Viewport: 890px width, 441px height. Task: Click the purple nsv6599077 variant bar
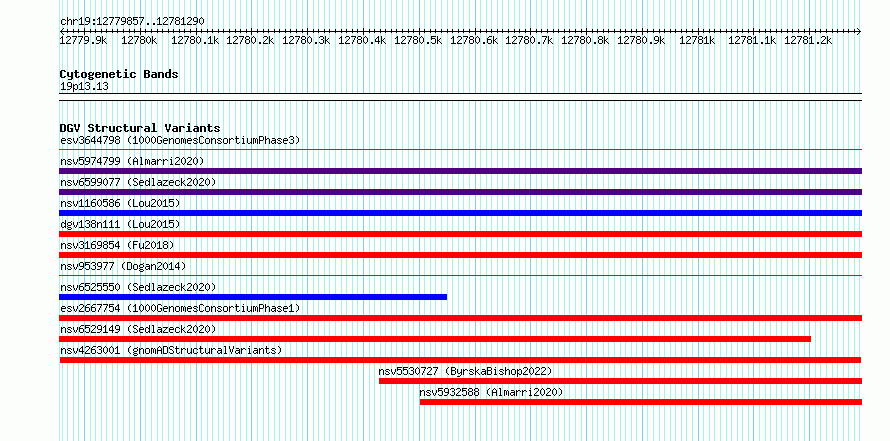(x=460, y=192)
